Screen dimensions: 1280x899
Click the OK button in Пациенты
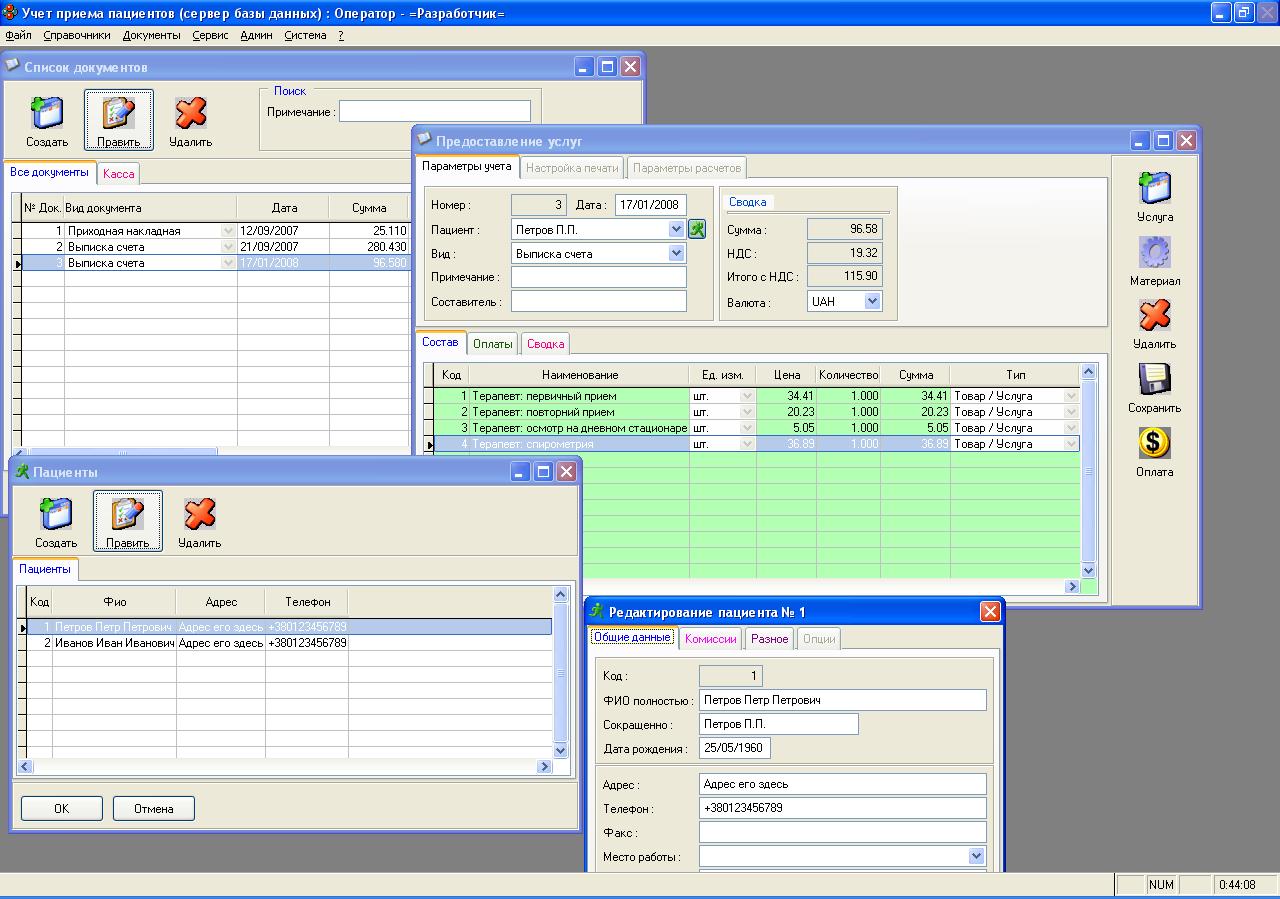(x=62, y=808)
